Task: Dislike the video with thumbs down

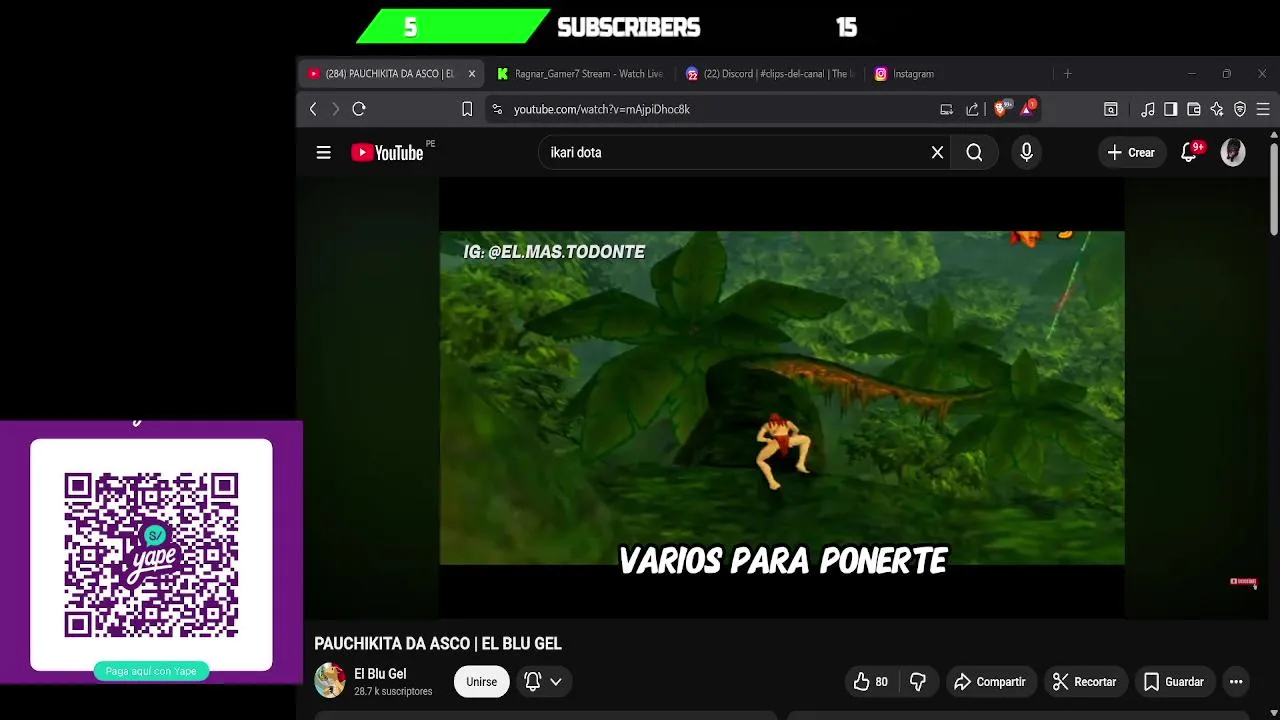Action: tap(918, 682)
